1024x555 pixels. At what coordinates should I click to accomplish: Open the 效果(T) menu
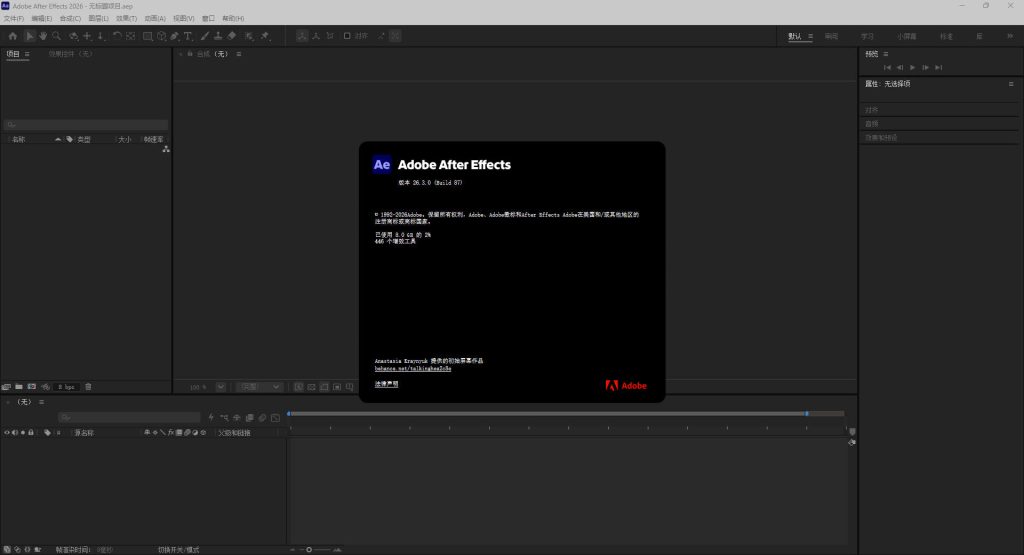point(127,18)
